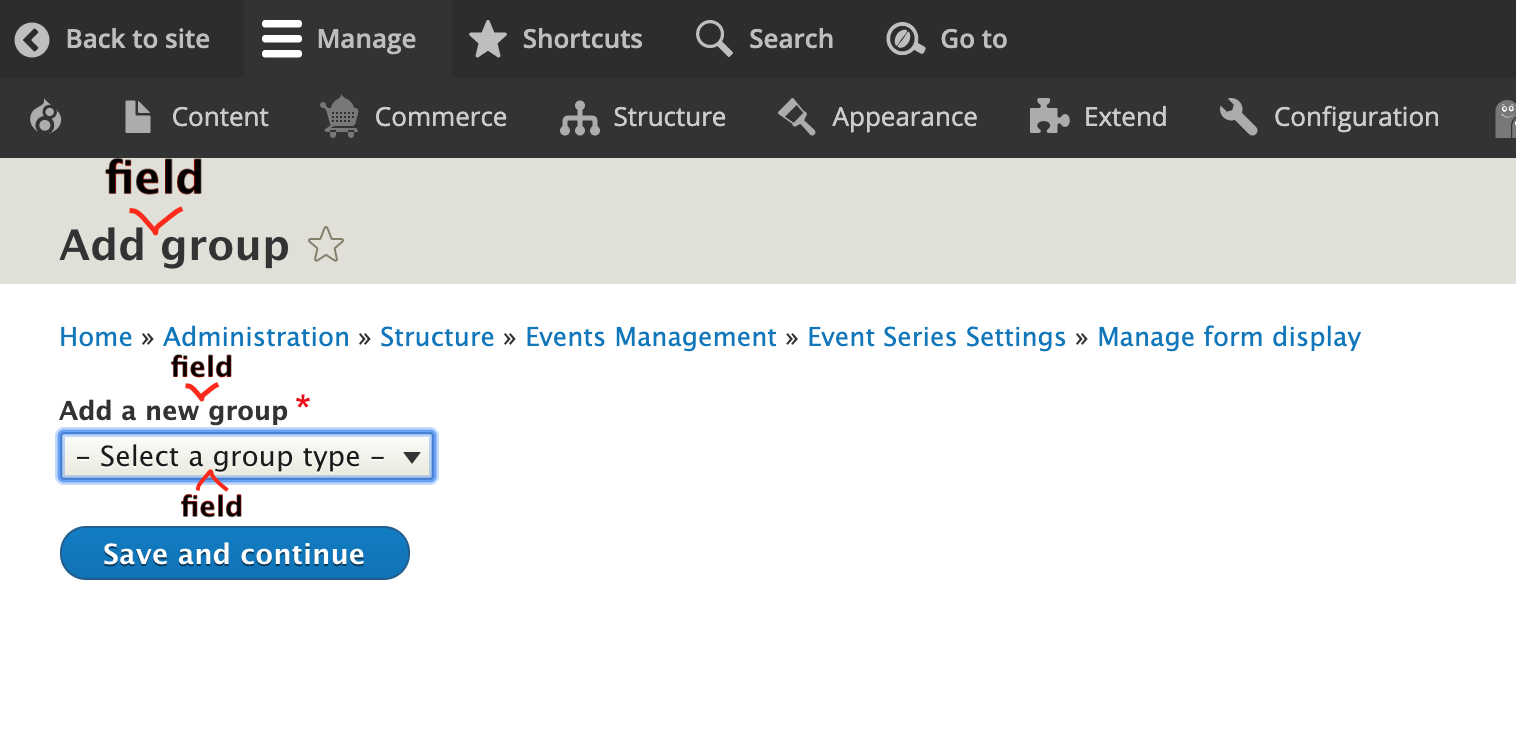Click the Save and continue button
Image resolution: width=1516 pixels, height=754 pixels.
point(235,553)
